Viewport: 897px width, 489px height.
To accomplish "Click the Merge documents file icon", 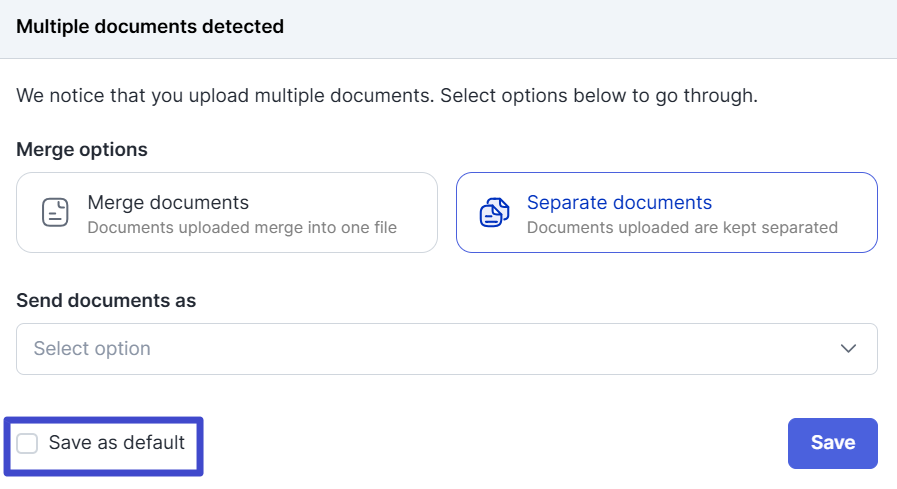I will (55, 212).
